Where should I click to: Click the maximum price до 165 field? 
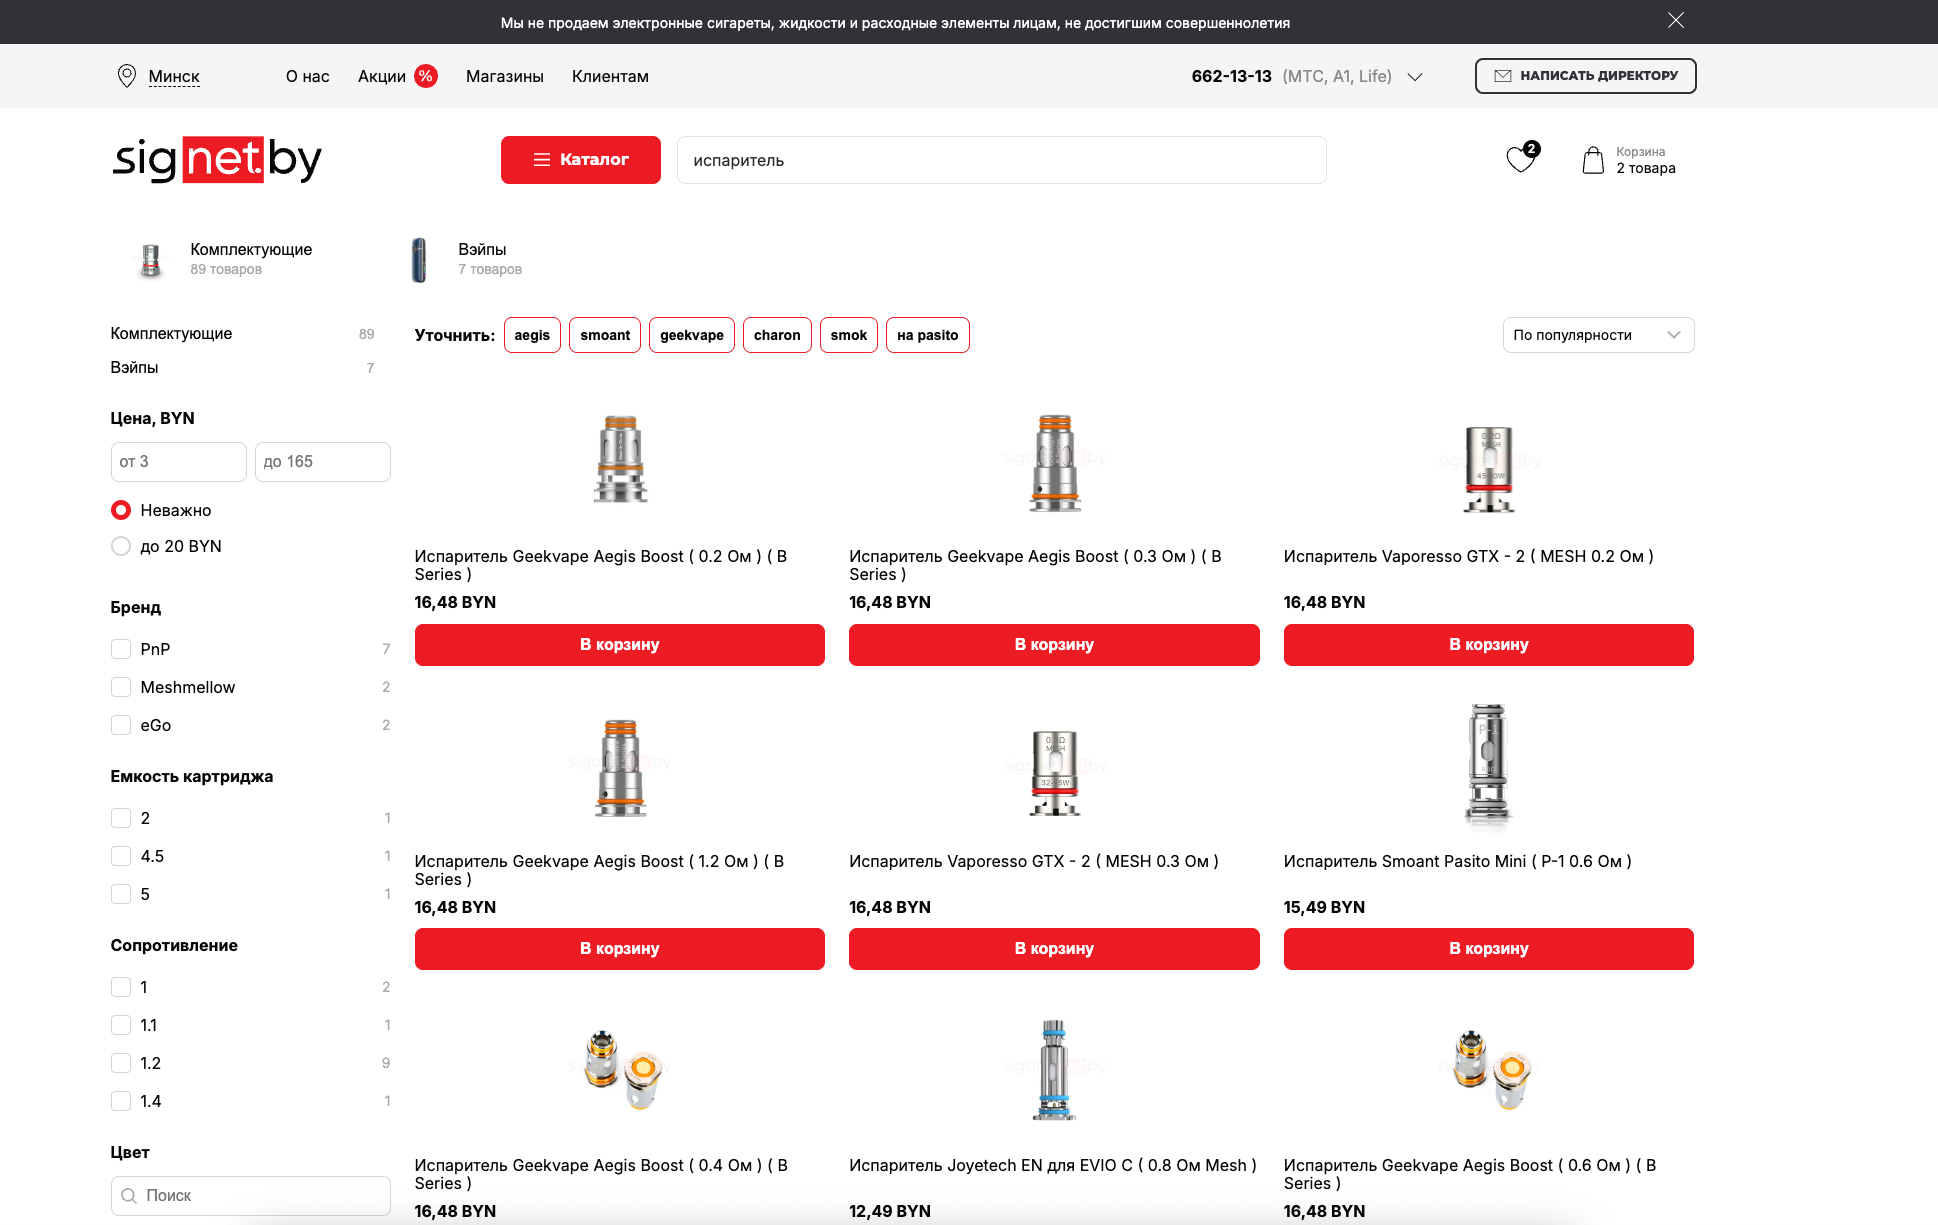pos(323,462)
